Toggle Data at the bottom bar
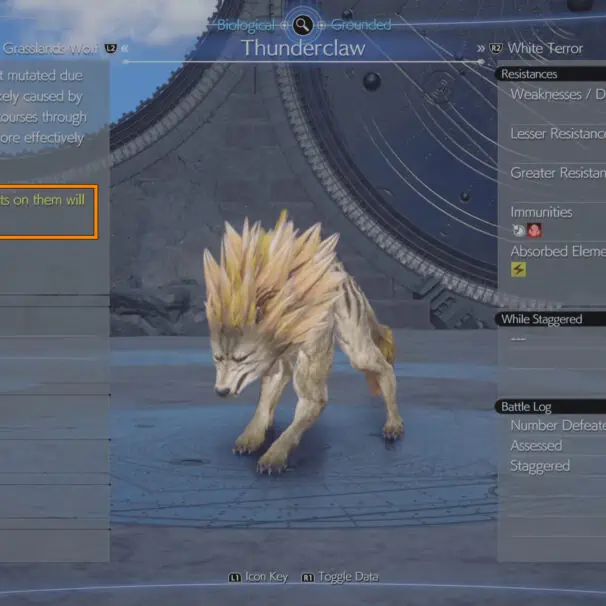Viewport: 606px width, 606px height. tap(348, 577)
